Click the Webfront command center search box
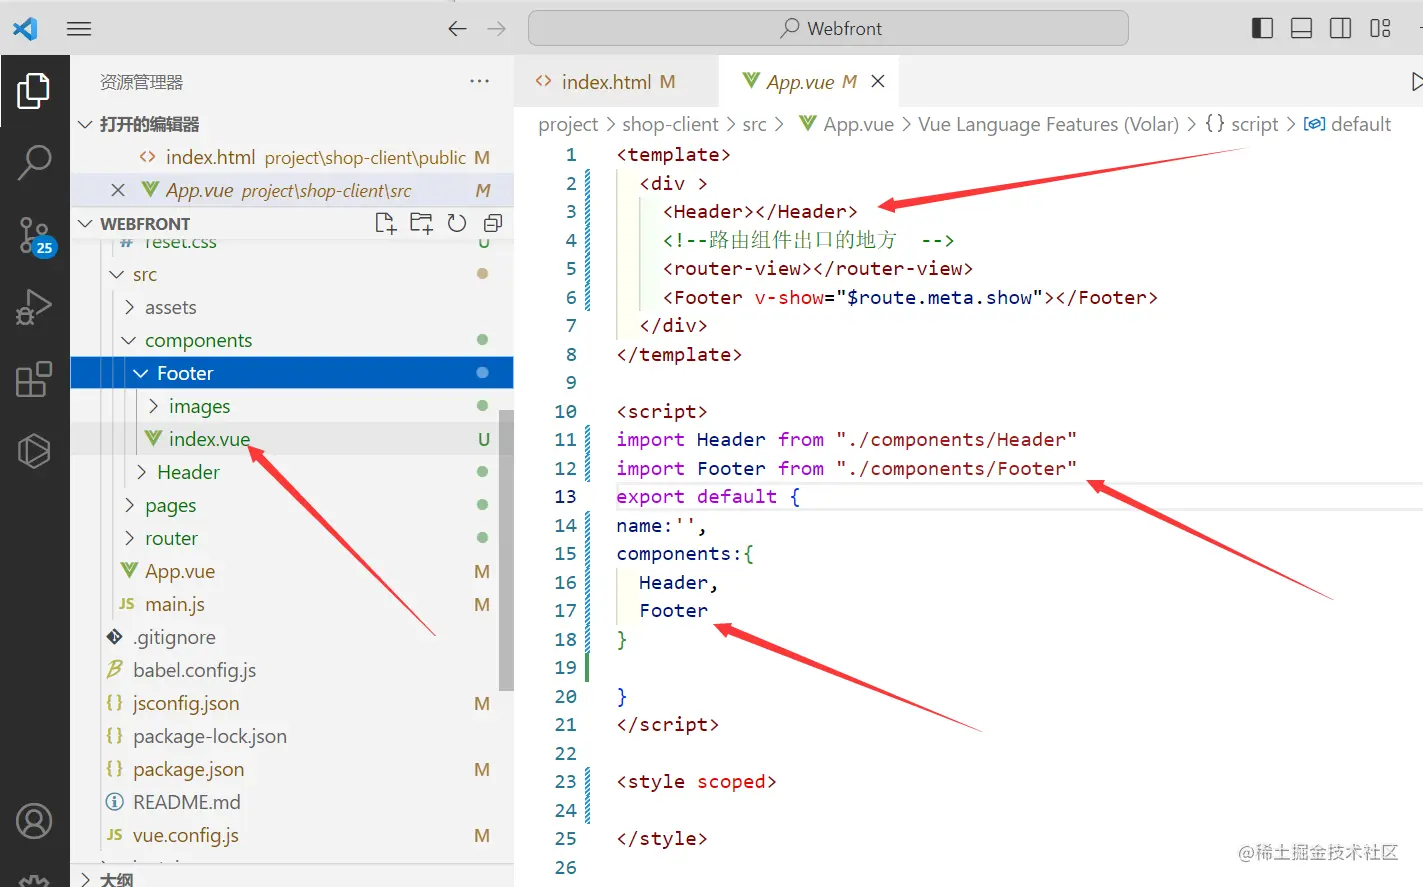1423x887 pixels. pyautogui.click(x=828, y=28)
